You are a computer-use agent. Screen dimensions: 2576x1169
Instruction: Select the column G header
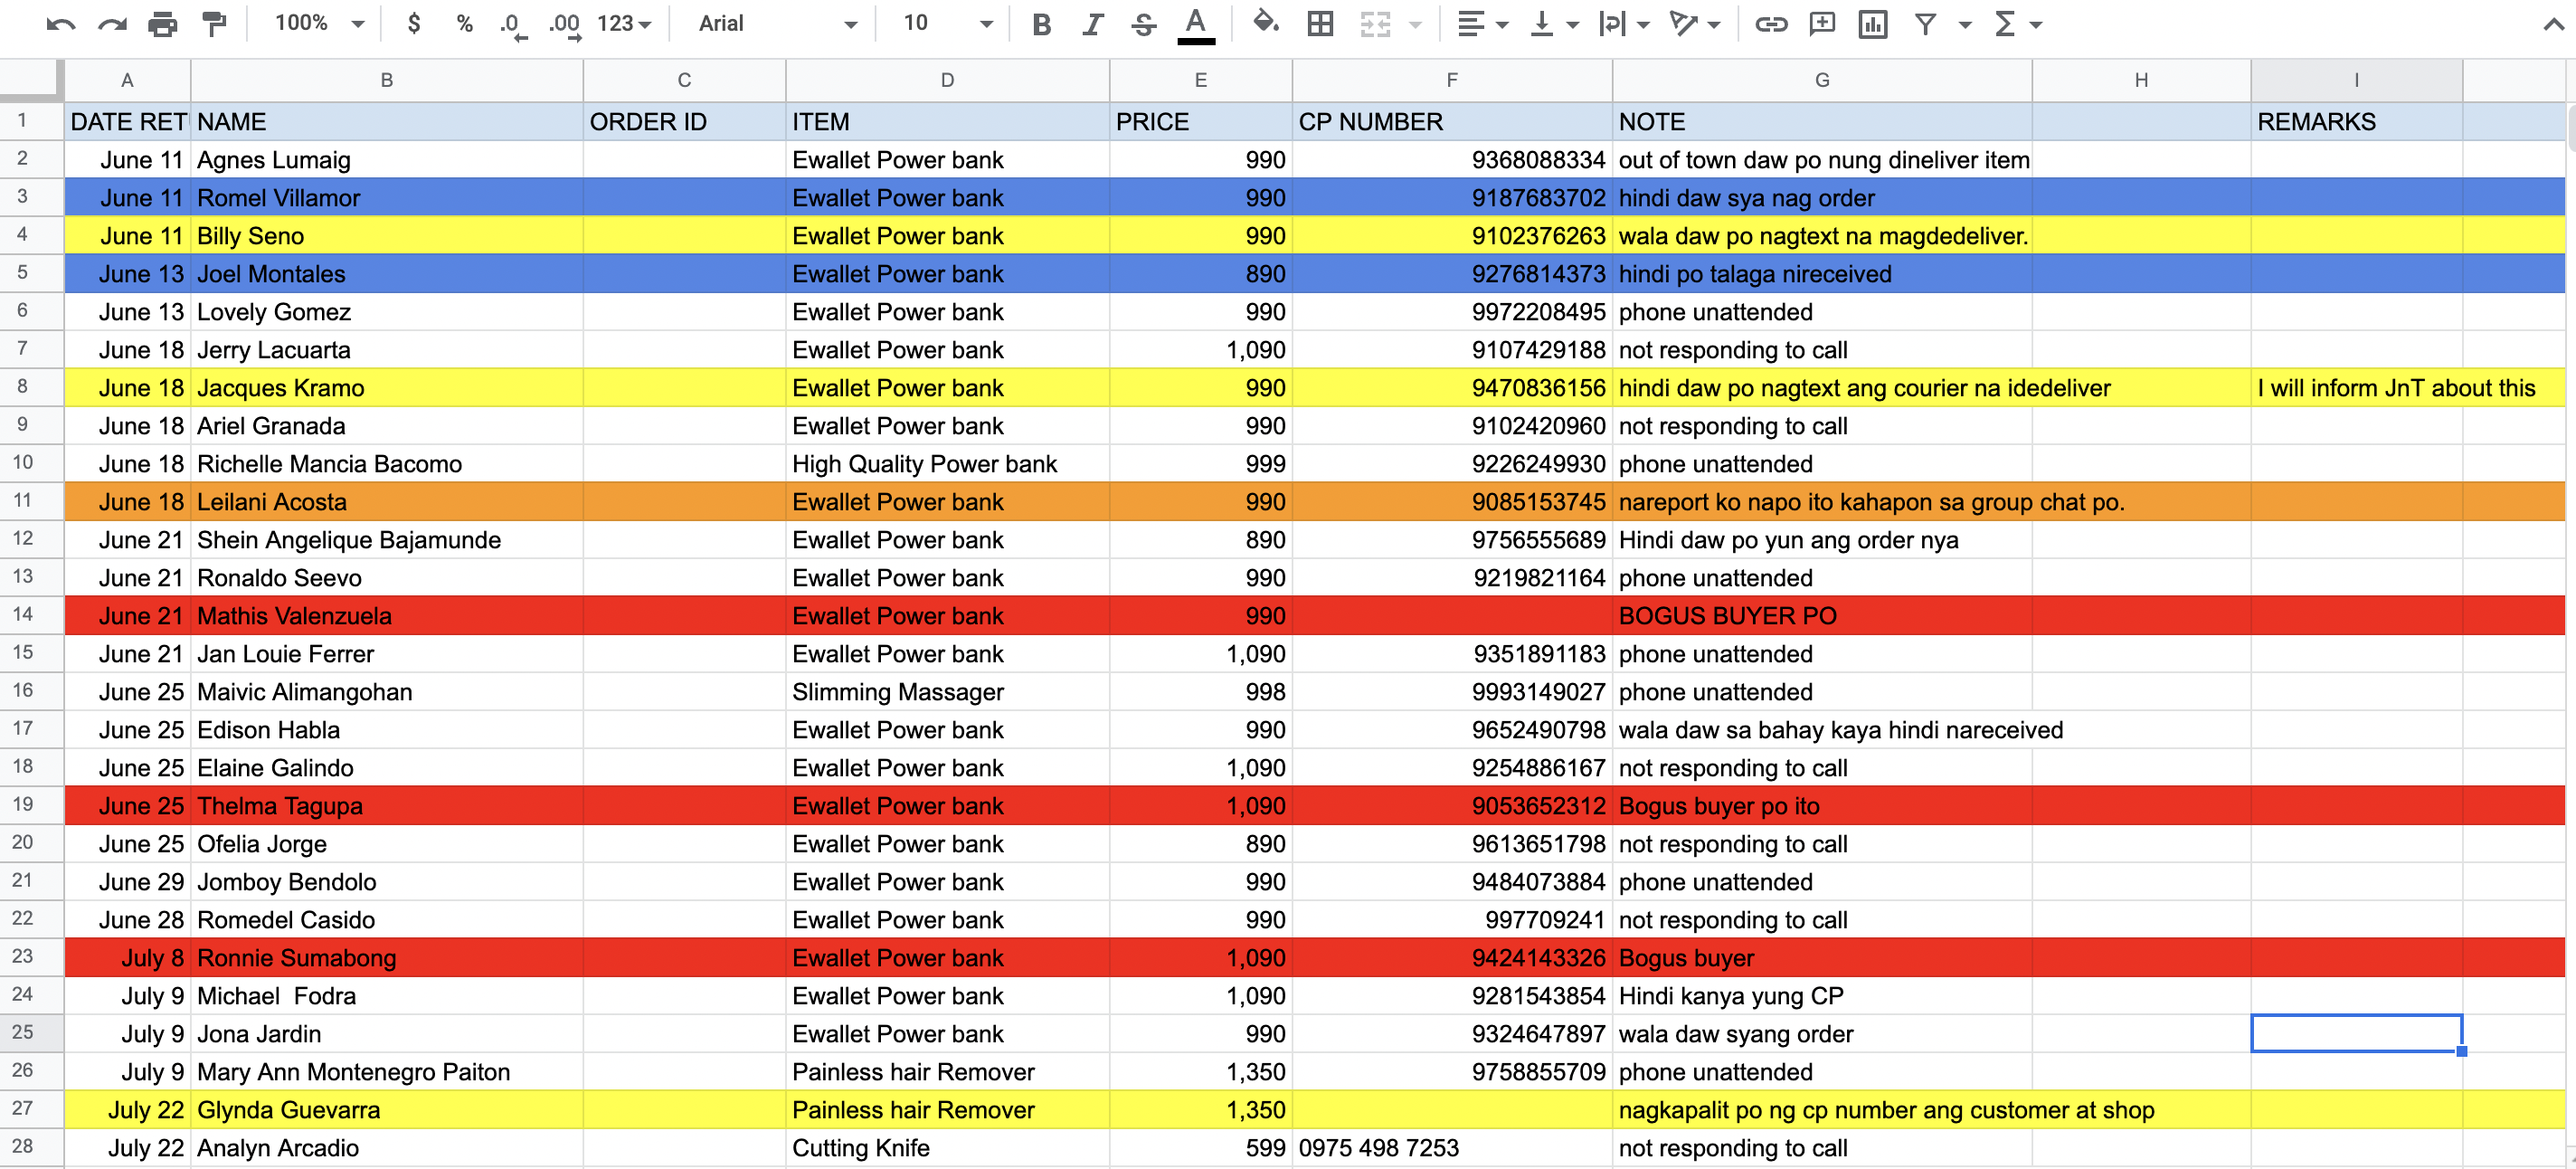[1821, 80]
